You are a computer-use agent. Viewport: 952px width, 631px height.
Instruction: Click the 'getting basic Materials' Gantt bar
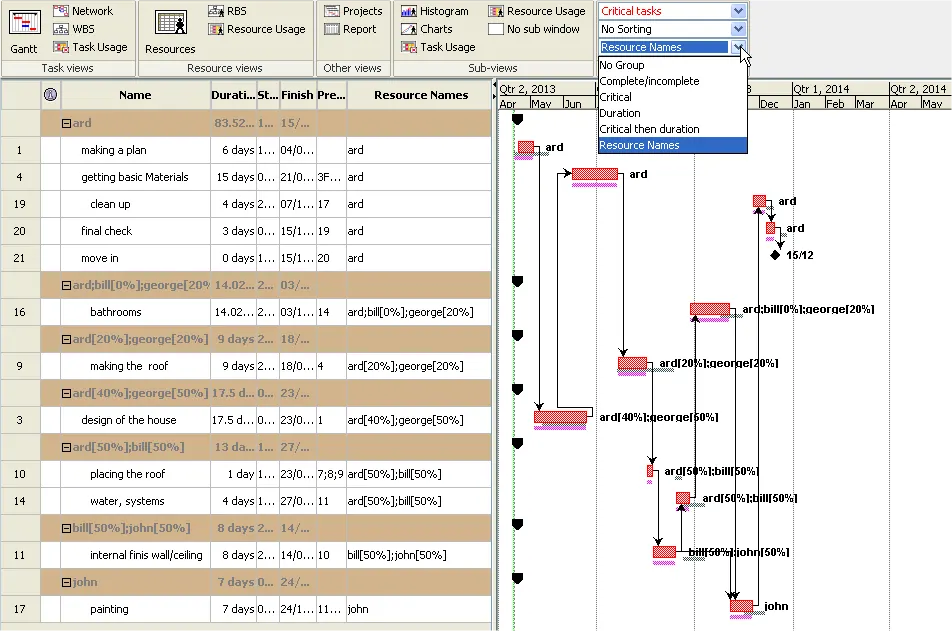pyautogui.click(x=595, y=174)
